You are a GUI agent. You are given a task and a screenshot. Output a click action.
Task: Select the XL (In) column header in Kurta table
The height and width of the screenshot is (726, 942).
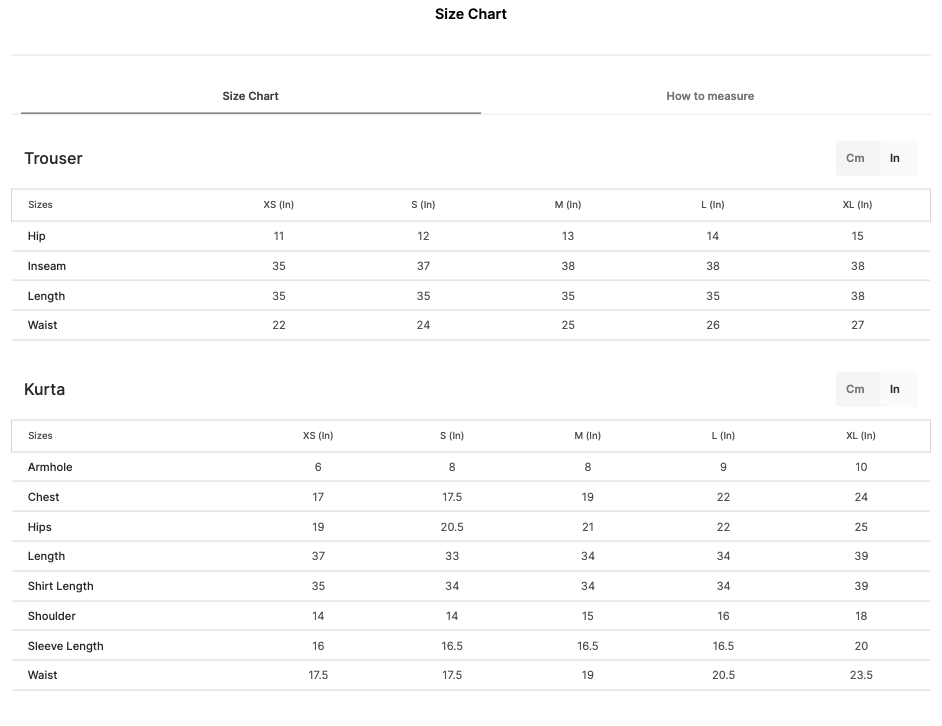[x=861, y=435]
